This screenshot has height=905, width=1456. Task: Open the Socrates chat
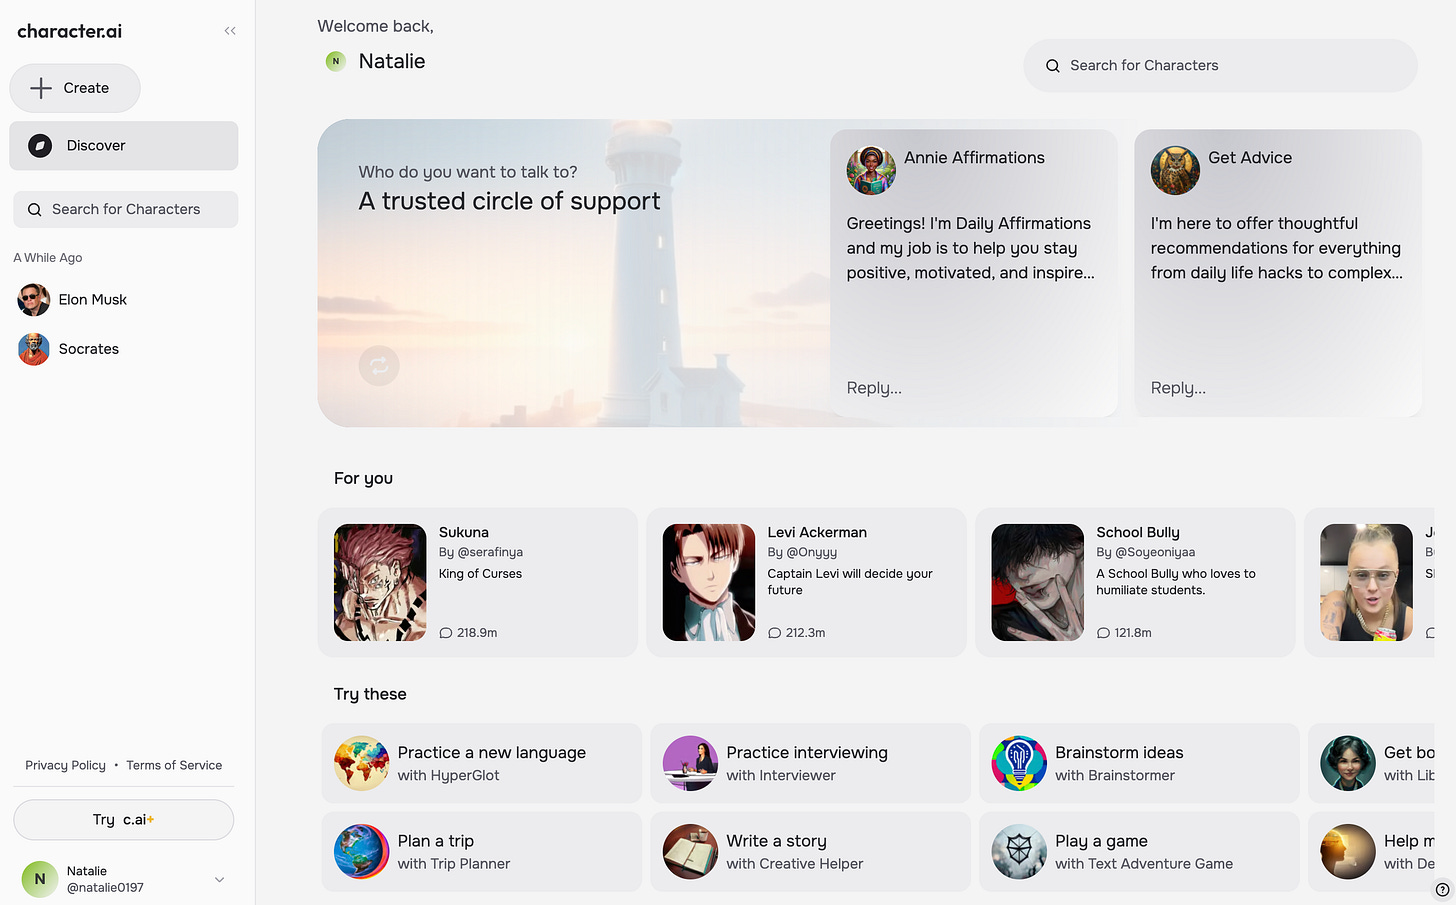pos(126,349)
